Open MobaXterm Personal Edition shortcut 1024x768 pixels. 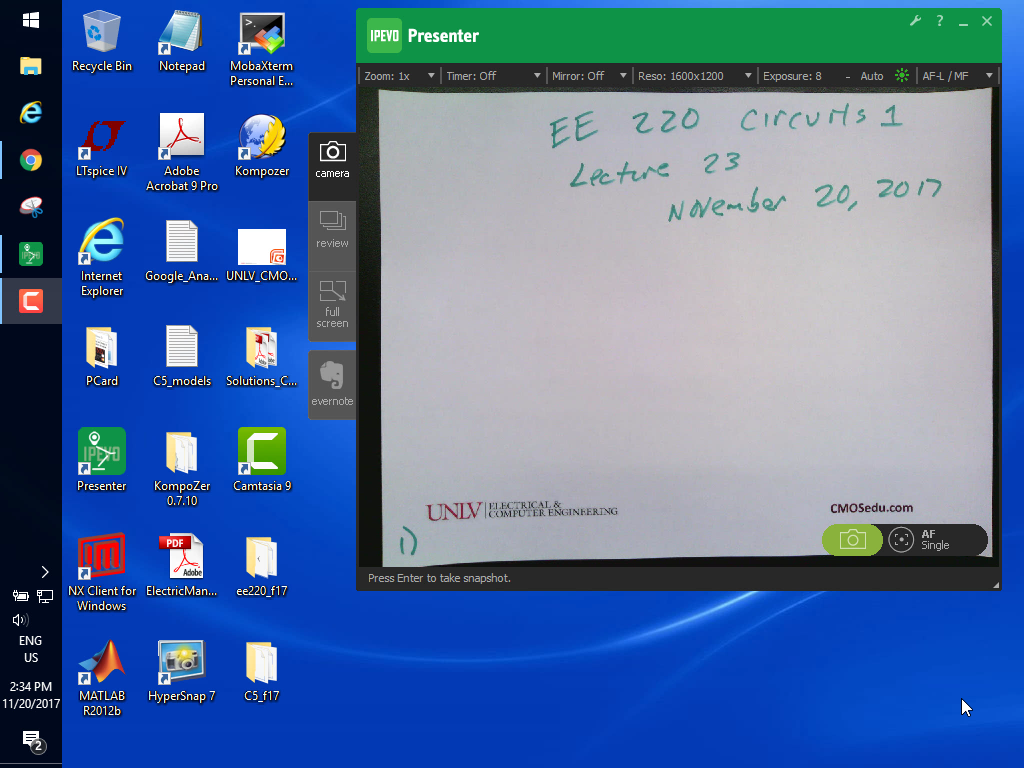tap(261, 50)
